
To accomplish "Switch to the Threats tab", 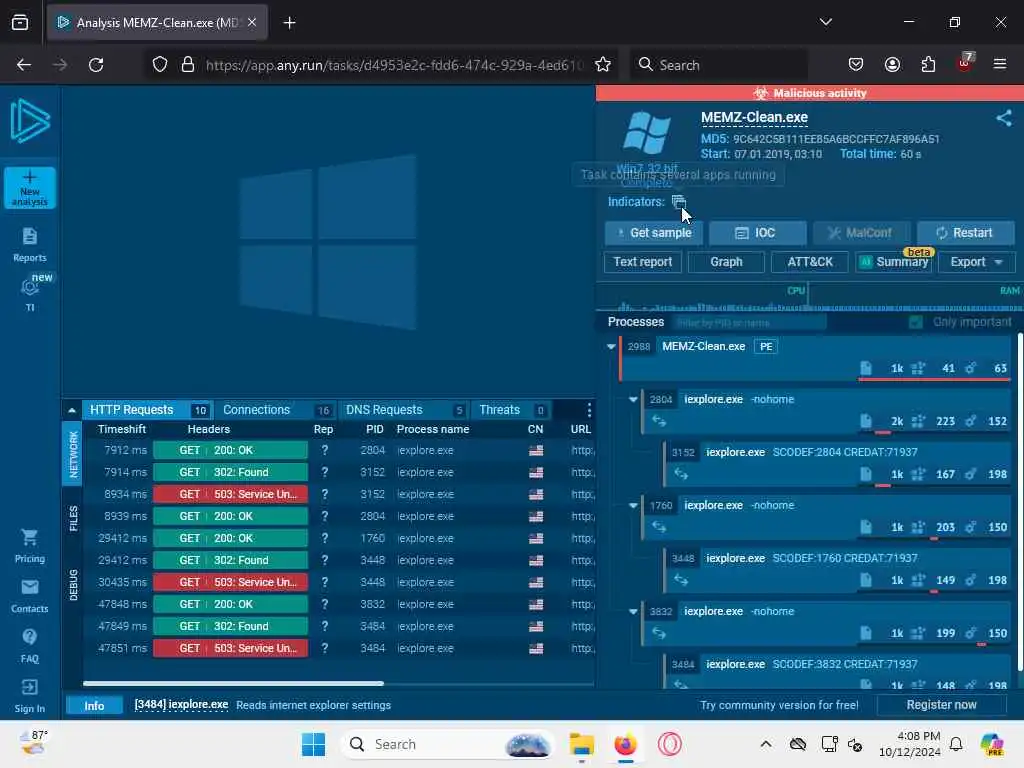I will tap(511, 410).
